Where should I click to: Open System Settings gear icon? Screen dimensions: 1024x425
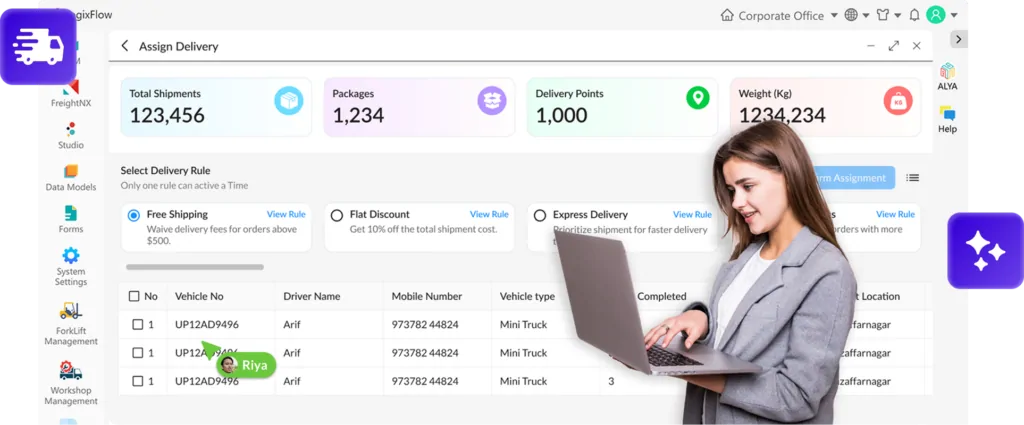(71, 255)
